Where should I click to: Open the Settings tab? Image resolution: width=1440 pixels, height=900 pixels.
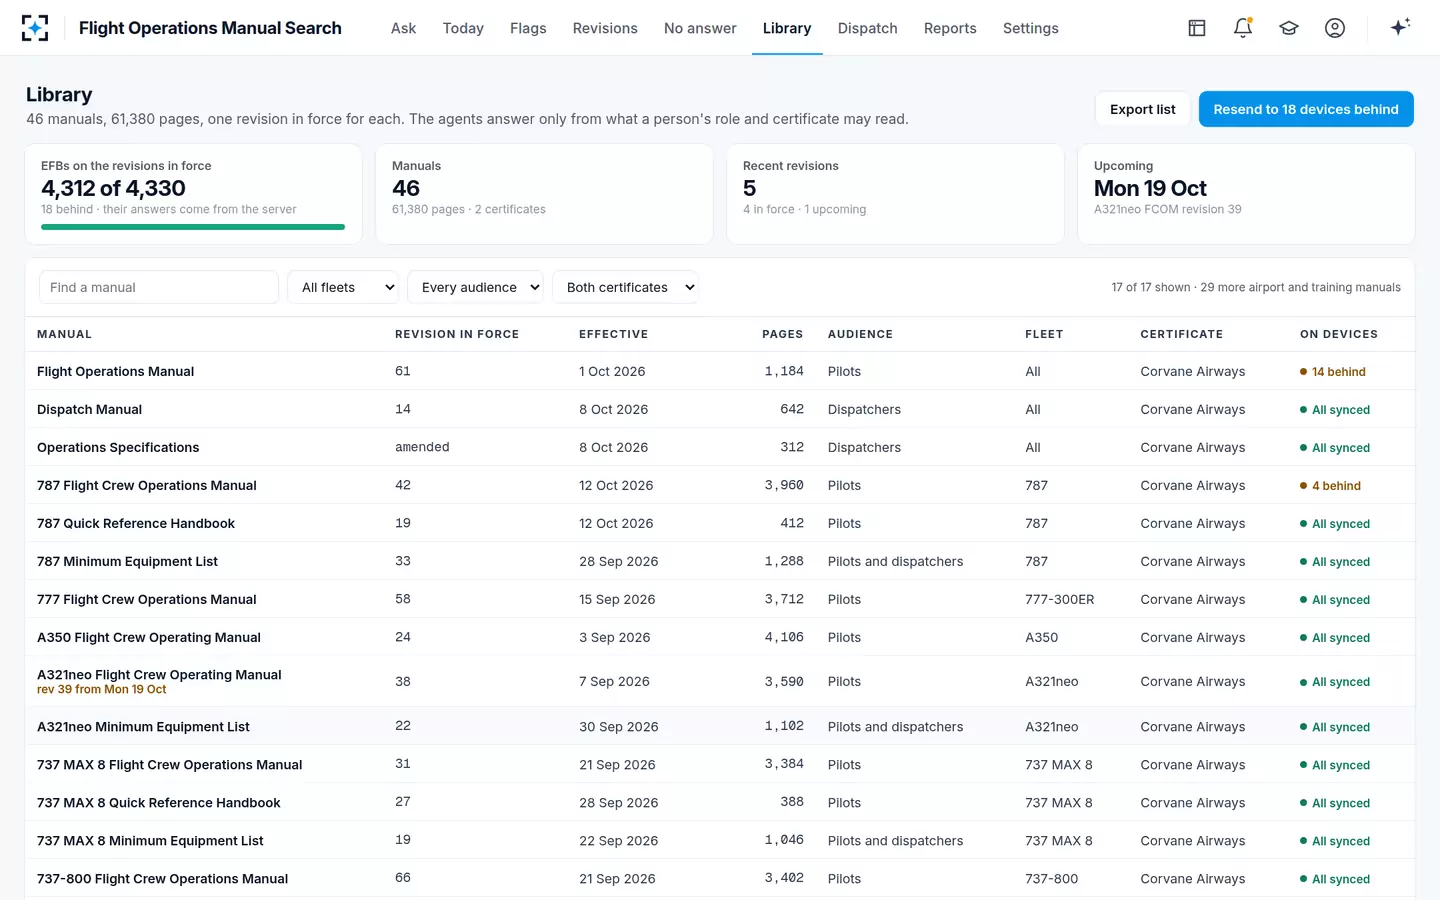click(1031, 28)
